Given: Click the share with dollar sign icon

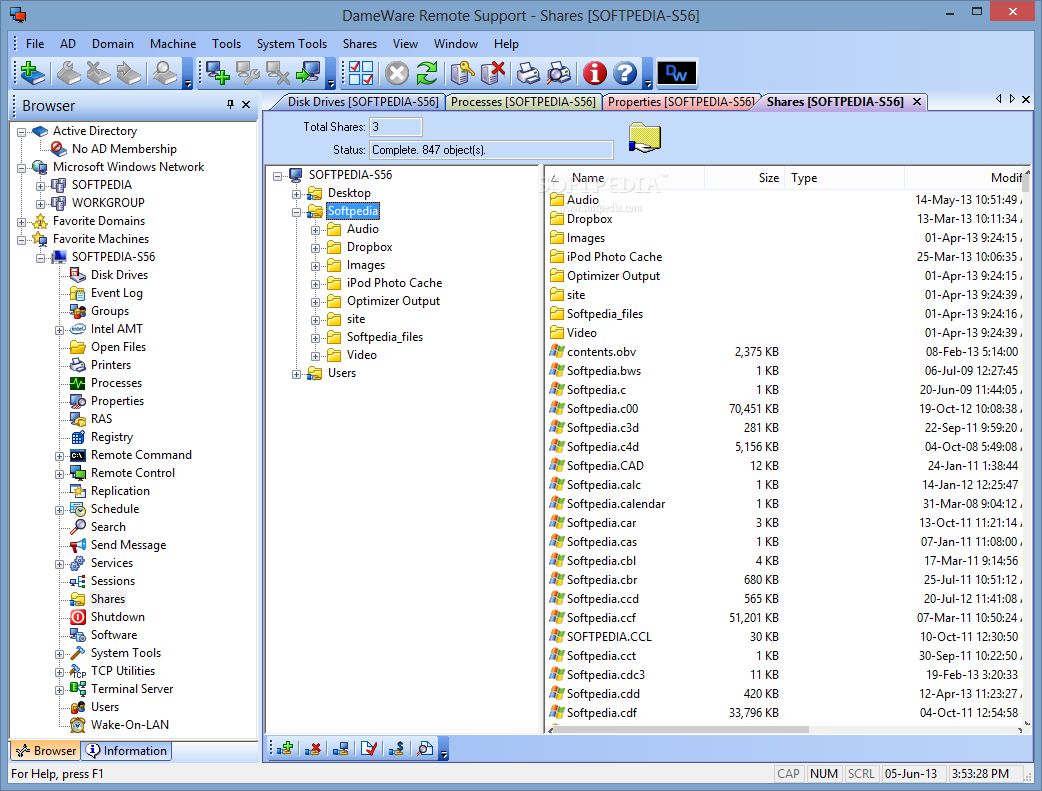Looking at the screenshot, I should [397, 749].
